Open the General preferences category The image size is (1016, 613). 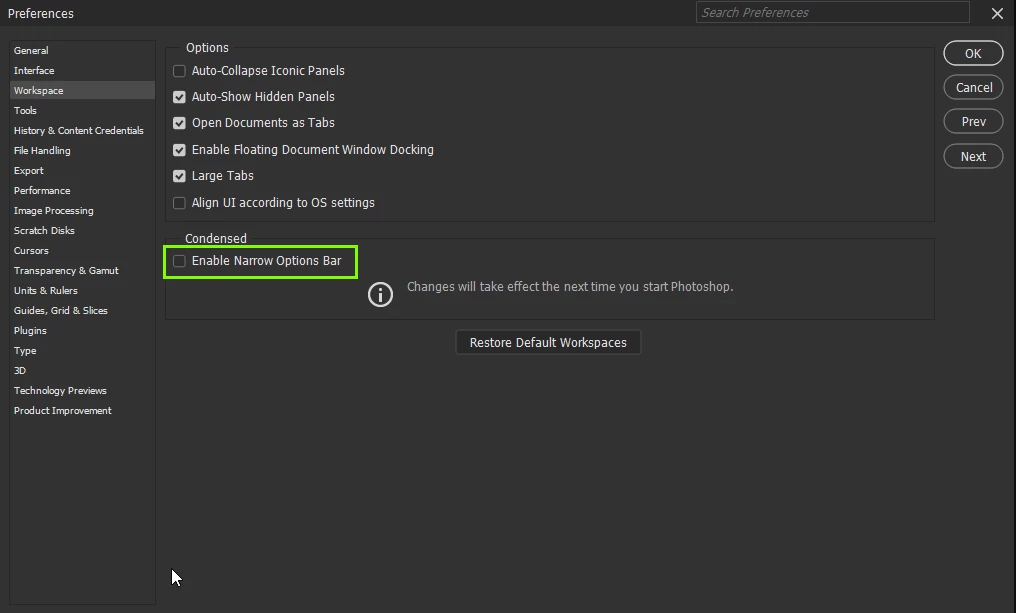(x=82, y=51)
